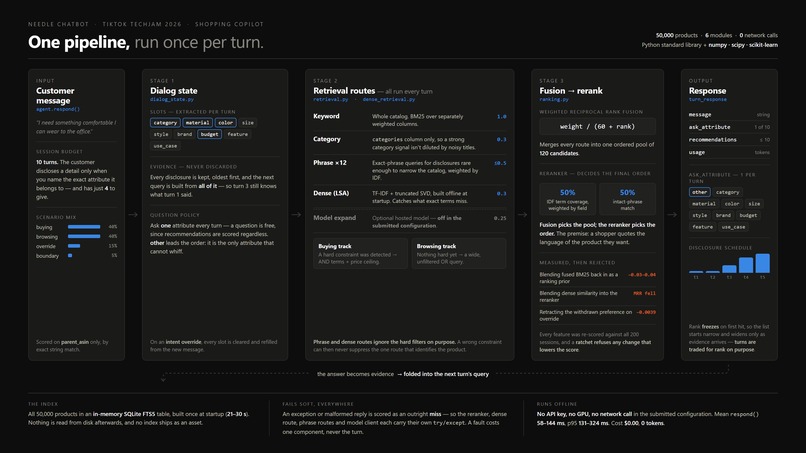Click the weight / (60 + rank) formula box
The image size is (806, 453).
point(597,126)
